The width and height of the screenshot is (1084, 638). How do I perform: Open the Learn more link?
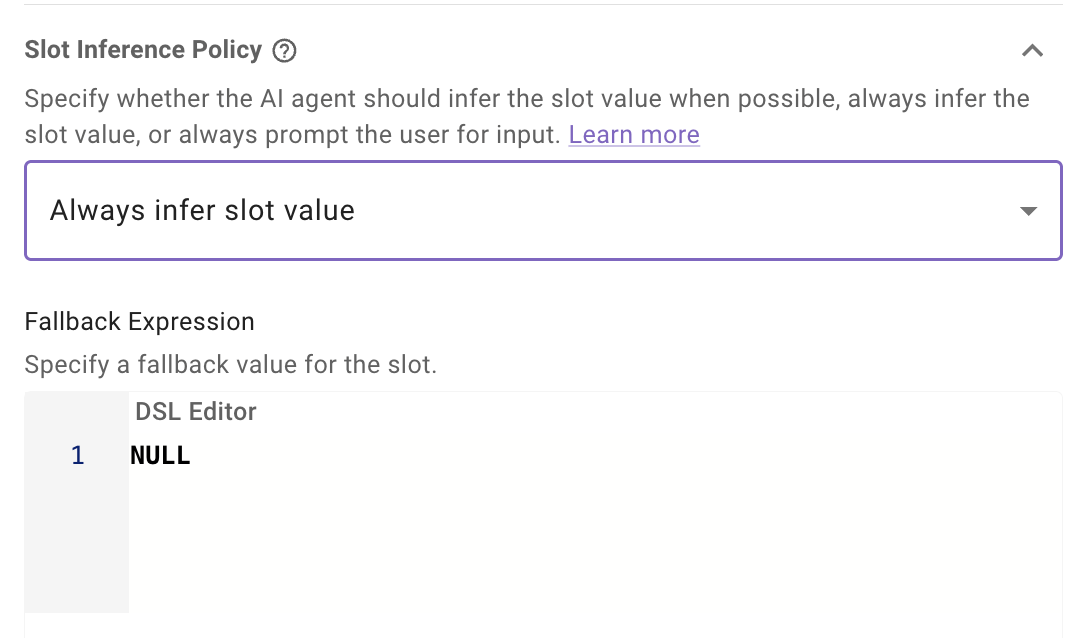pos(634,135)
